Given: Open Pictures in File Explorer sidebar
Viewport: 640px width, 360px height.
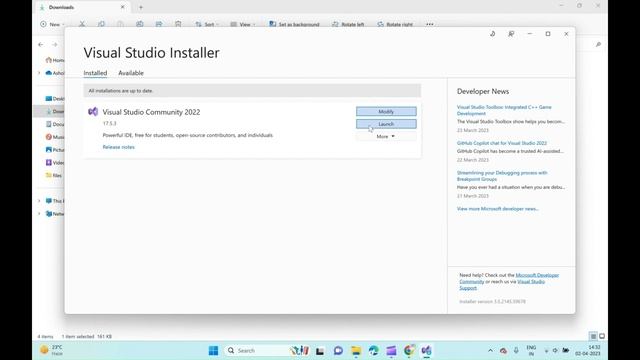Looking at the screenshot, I should click(x=55, y=150).
